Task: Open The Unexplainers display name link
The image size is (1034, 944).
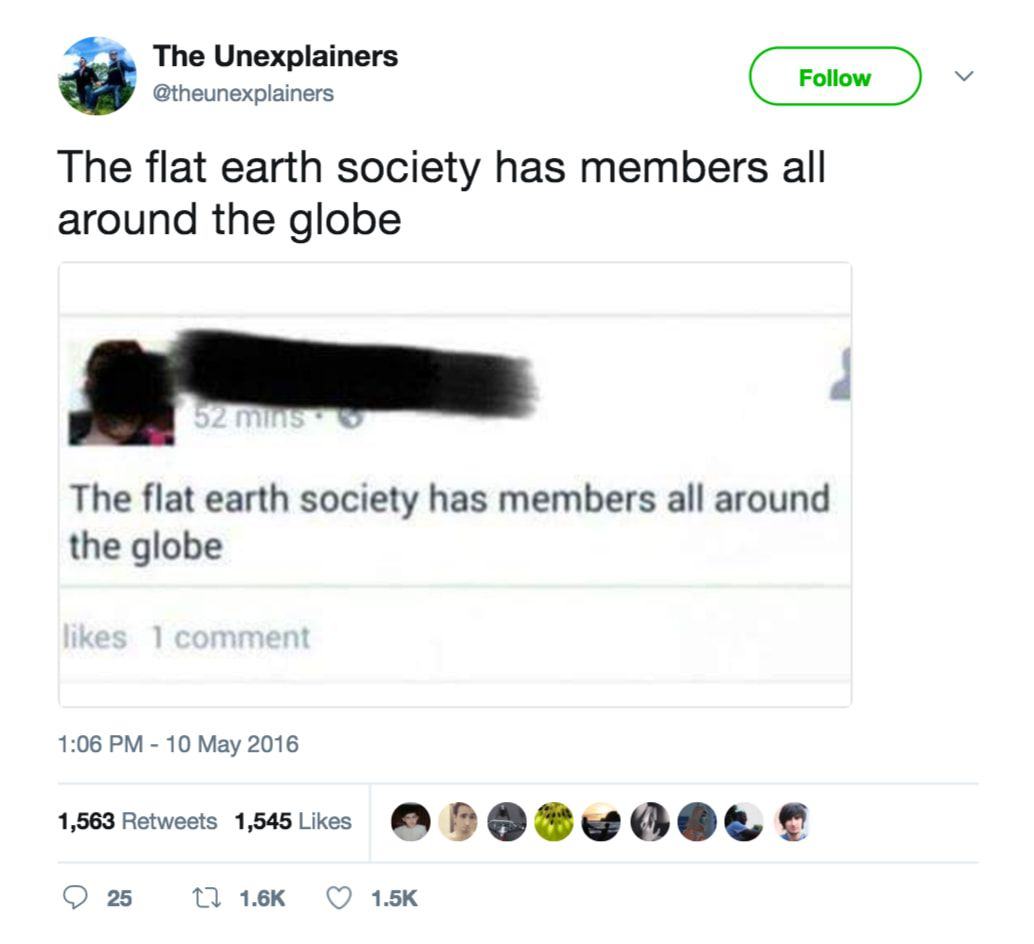Action: coord(276,56)
